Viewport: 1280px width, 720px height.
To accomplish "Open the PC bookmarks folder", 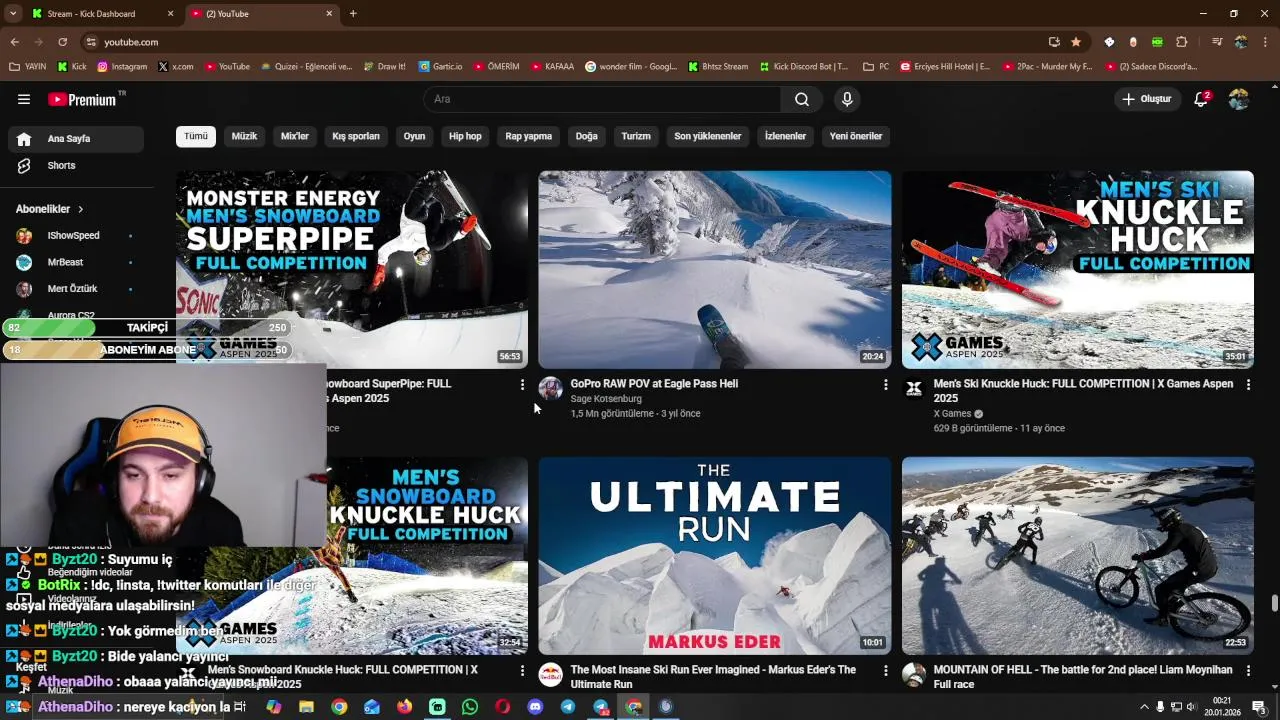I will click(x=875, y=67).
